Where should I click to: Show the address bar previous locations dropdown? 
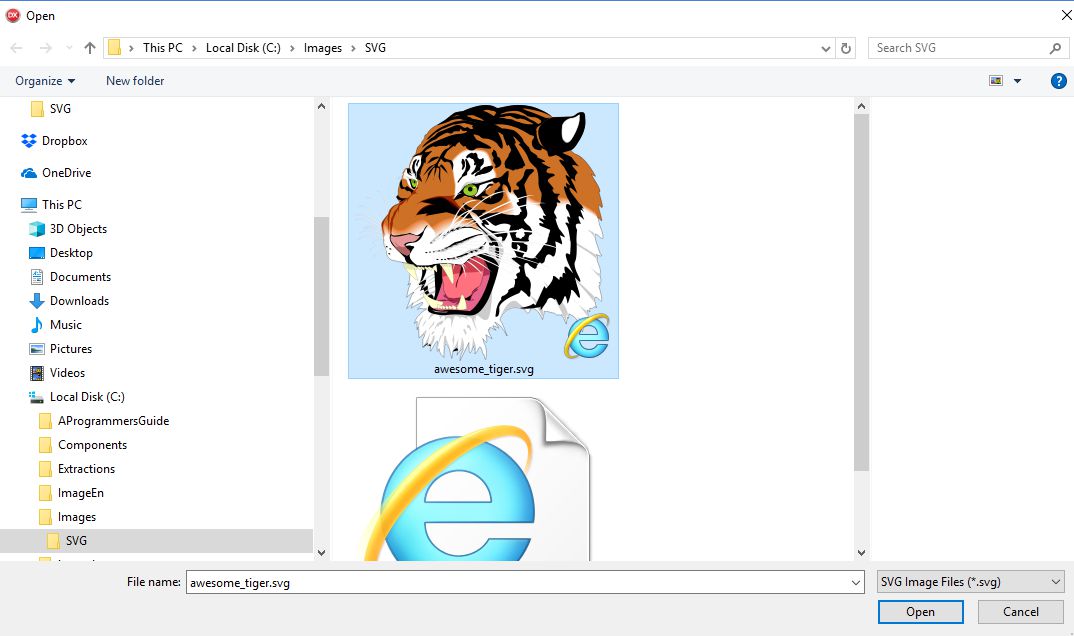click(825, 49)
